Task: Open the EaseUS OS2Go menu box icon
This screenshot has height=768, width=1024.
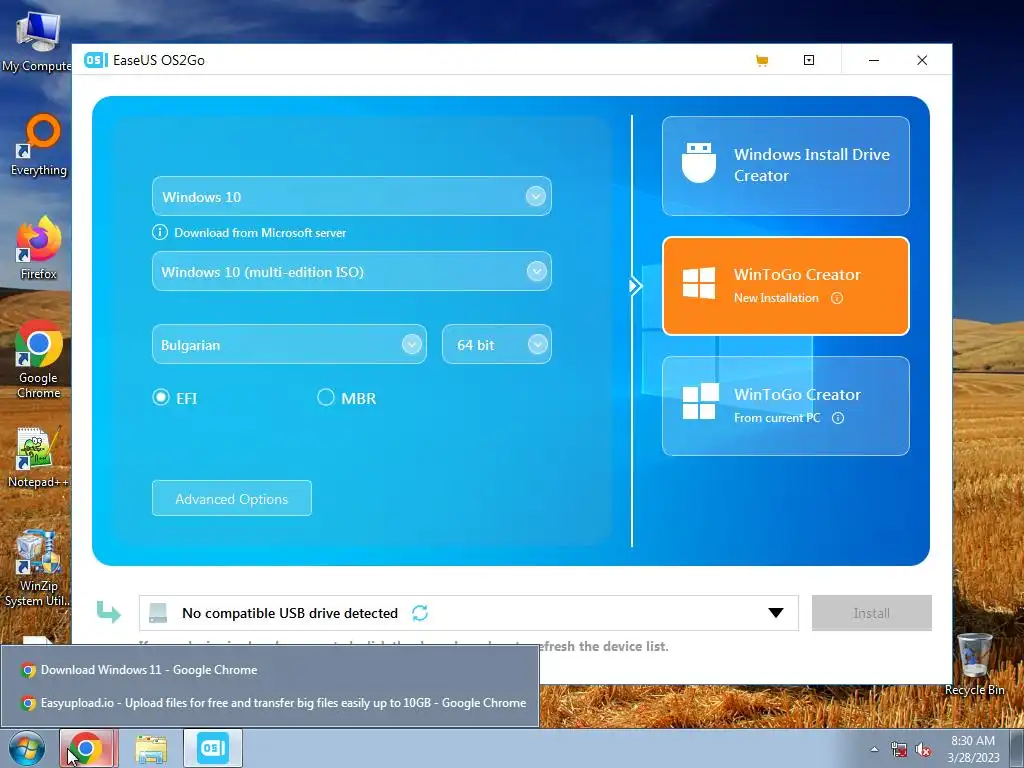Action: (808, 60)
